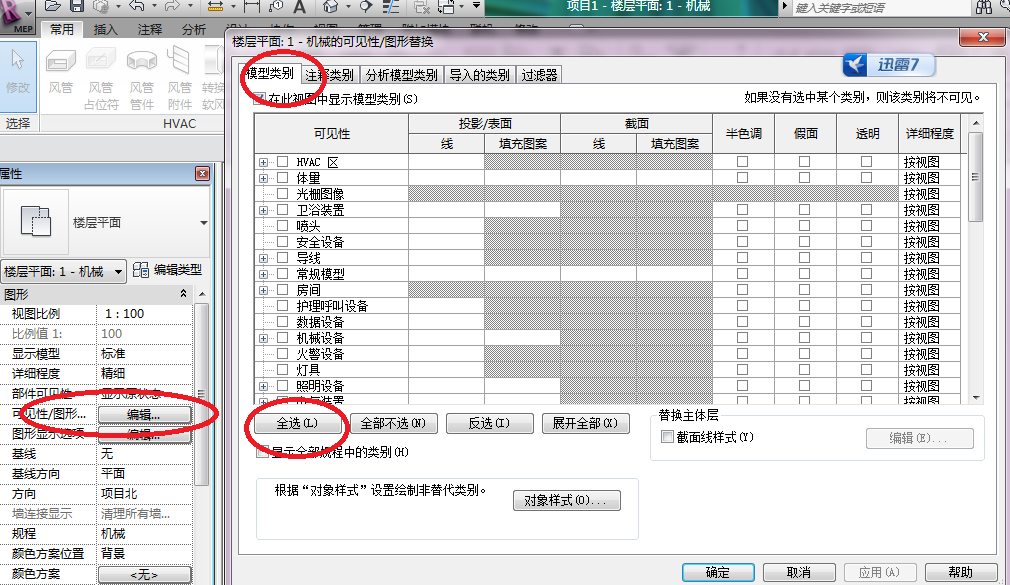The width and height of the screenshot is (1010, 585).
Task: Click the 编辑类型 icon in properties
Action: (x=140, y=270)
